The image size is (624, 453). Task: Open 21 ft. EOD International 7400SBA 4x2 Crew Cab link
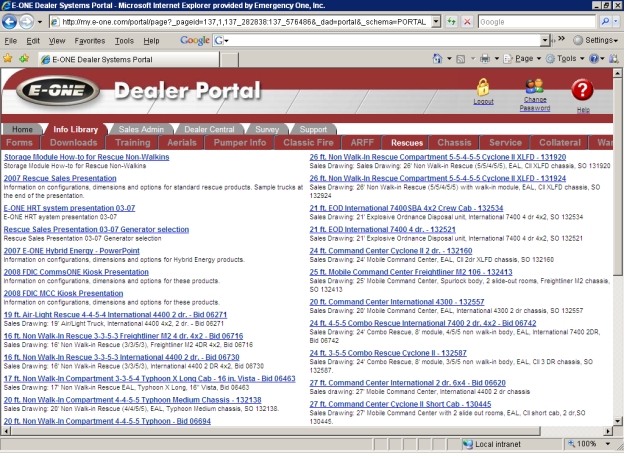(x=406, y=208)
